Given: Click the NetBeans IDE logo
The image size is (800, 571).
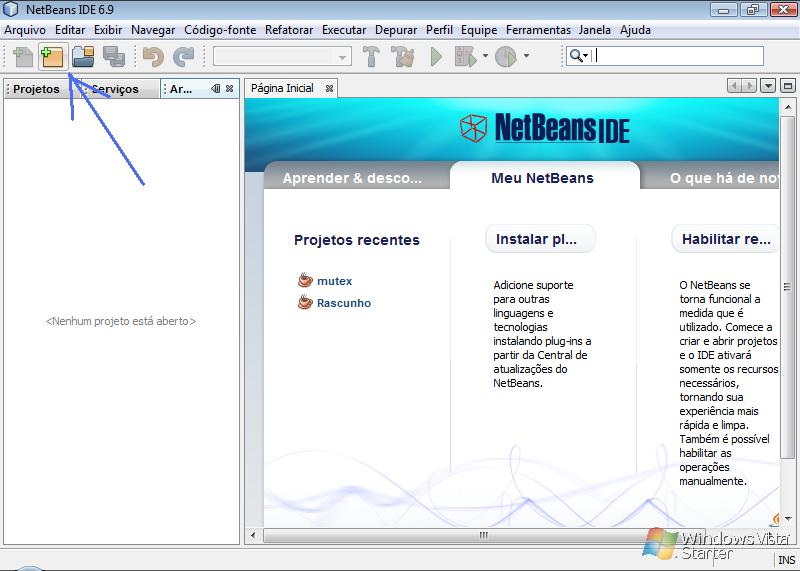Looking at the screenshot, I should [544, 128].
